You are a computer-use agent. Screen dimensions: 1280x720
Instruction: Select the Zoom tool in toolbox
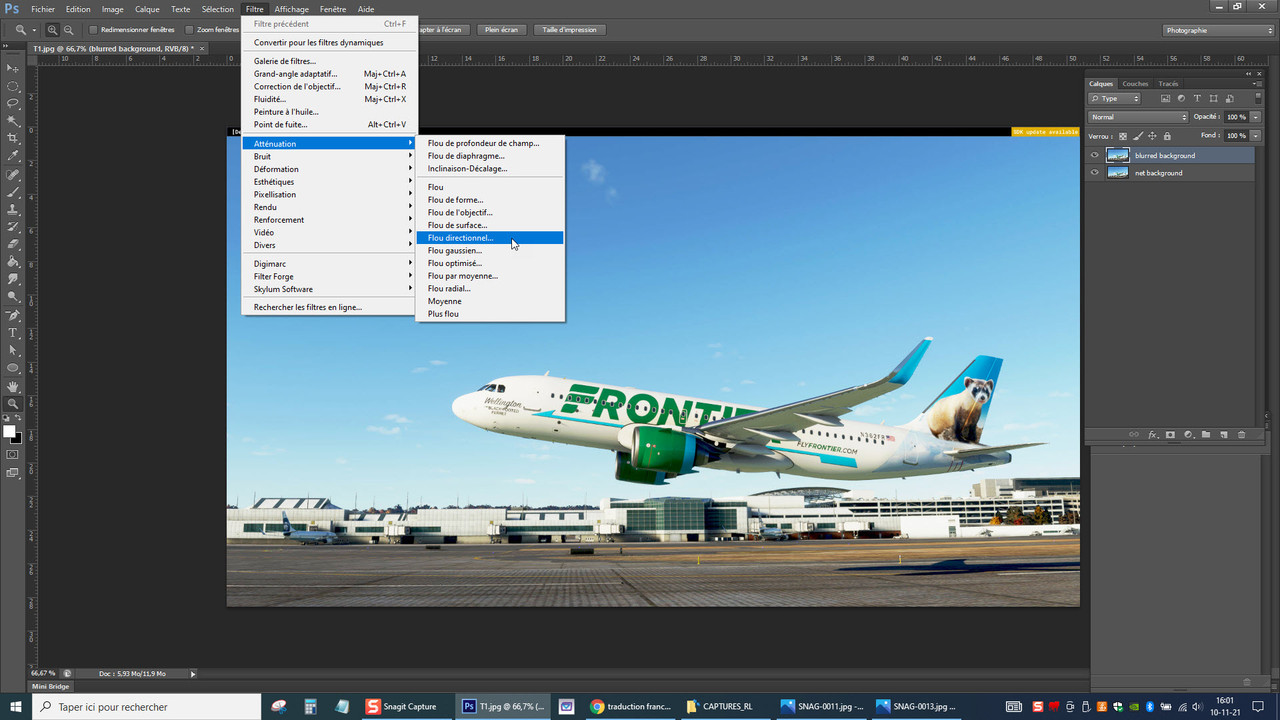13,403
